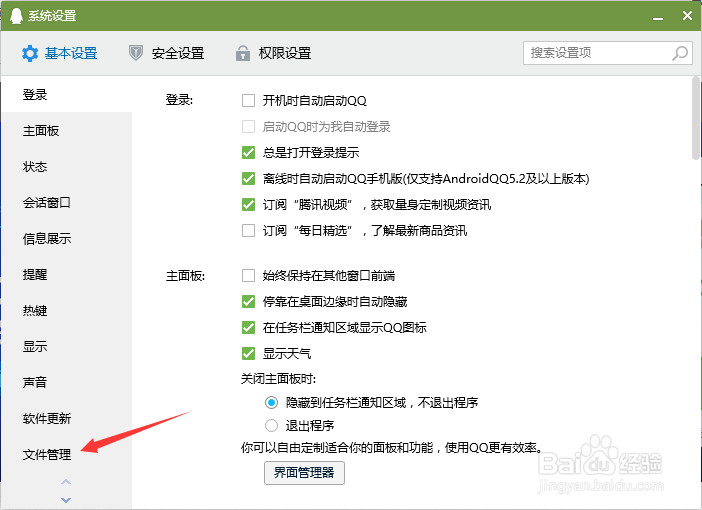
Task: Click the sidebar up chevron arrow
Action: point(66,482)
